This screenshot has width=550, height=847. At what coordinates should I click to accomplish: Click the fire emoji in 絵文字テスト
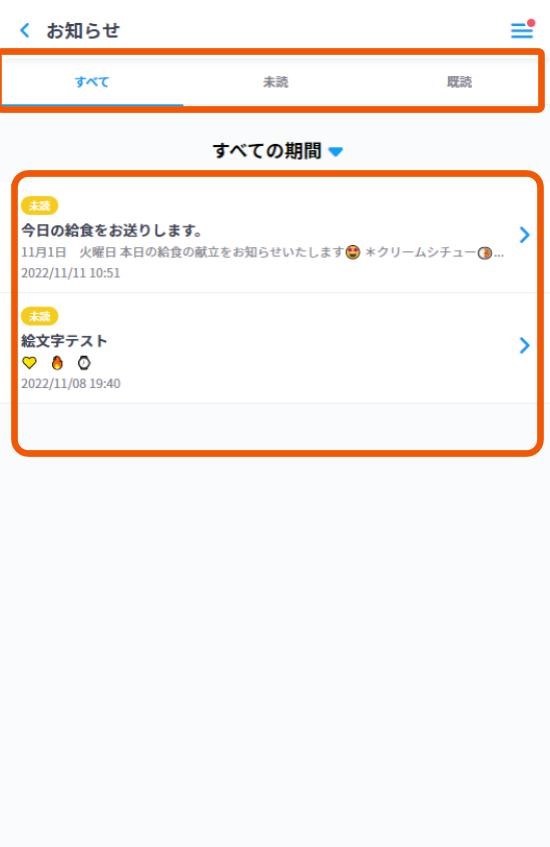[x=57, y=363]
